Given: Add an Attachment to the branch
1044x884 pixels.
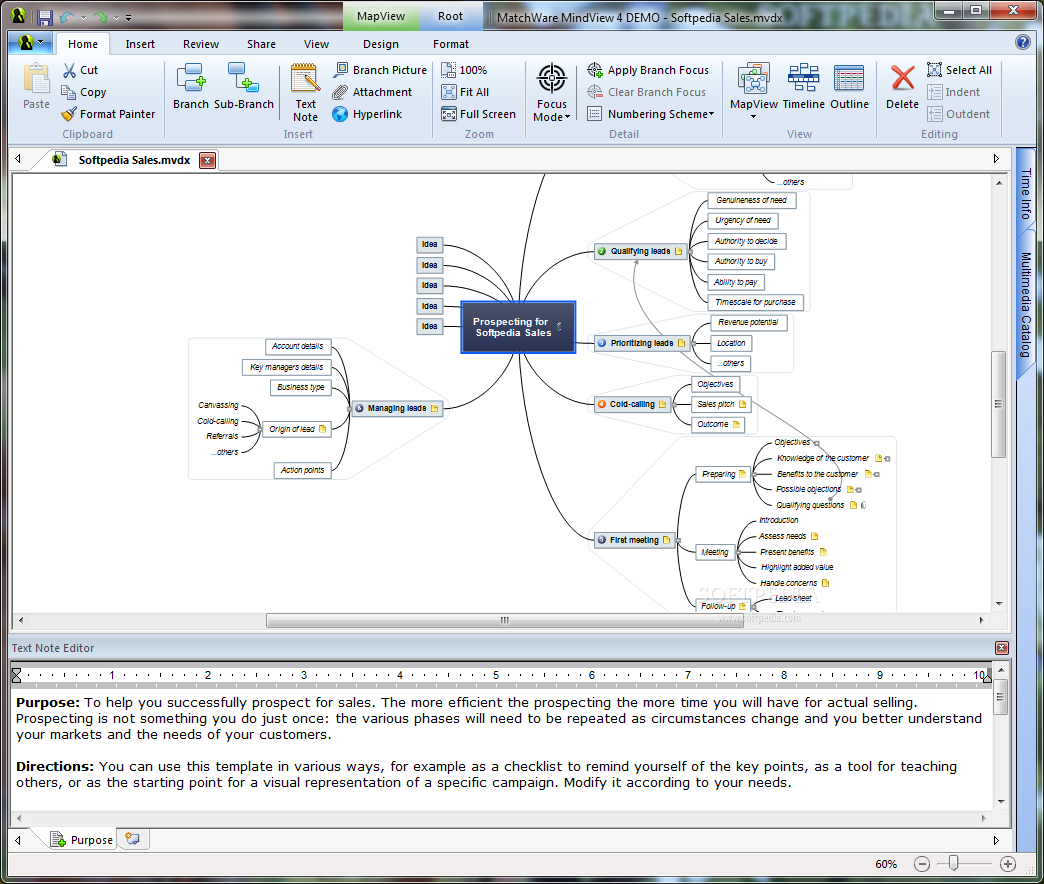Looking at the screenshot, I should pos(373,92).
